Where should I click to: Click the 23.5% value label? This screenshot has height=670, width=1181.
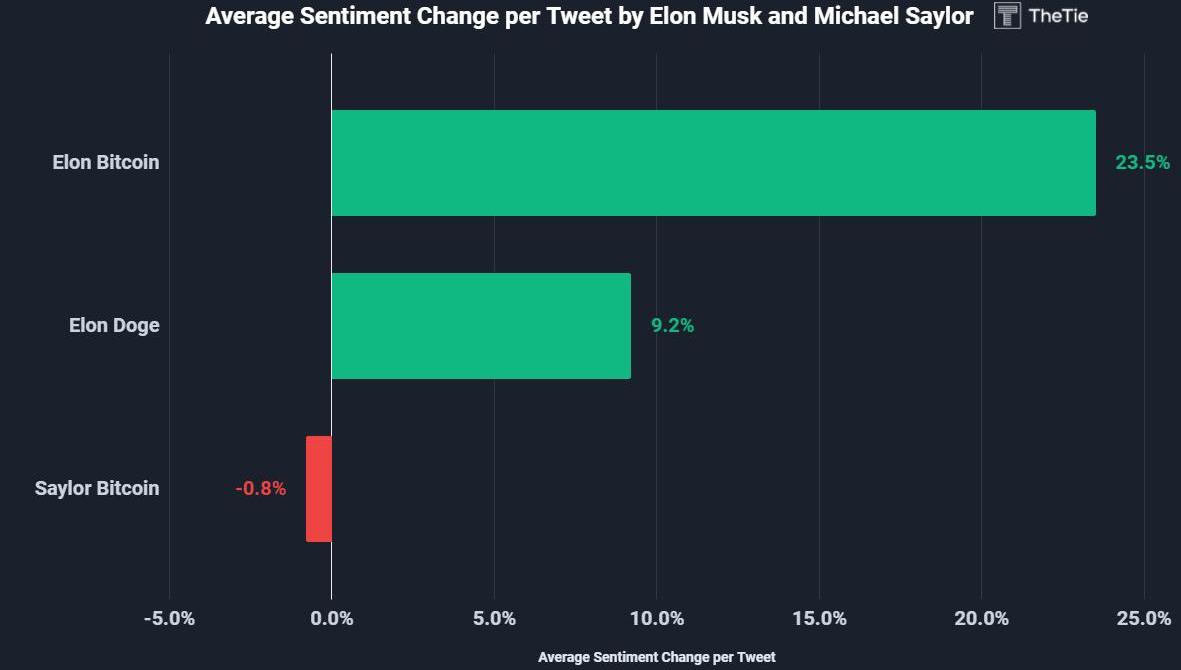click(x=1142, y=163)
